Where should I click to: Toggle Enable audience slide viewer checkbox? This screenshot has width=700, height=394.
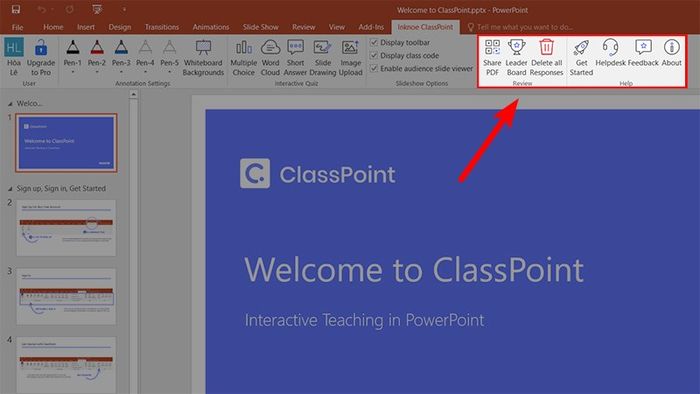(x=374, y=68)
